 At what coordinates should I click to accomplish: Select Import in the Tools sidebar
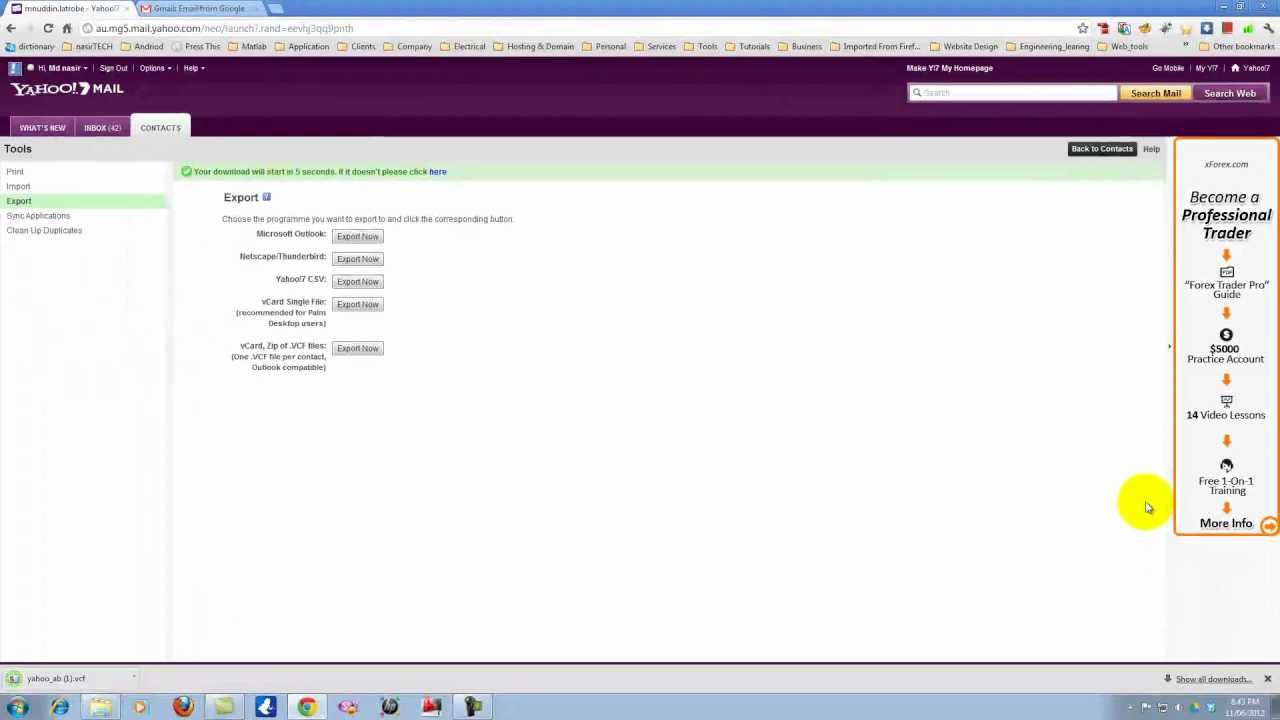coord(18,186)
